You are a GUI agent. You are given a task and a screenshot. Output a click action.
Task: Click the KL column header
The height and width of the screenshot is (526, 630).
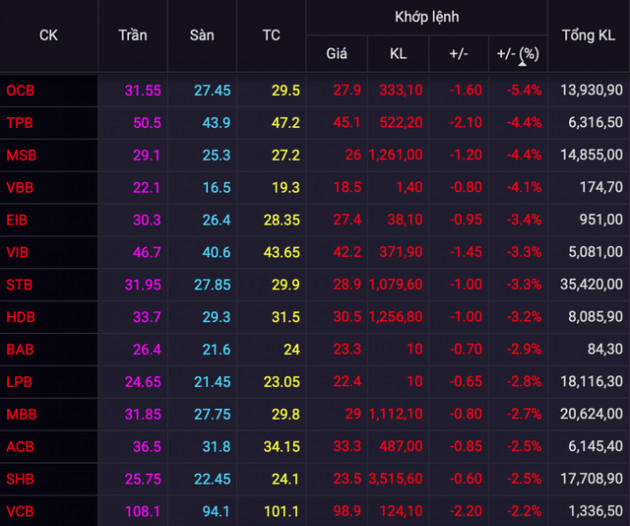pos(398,54)
